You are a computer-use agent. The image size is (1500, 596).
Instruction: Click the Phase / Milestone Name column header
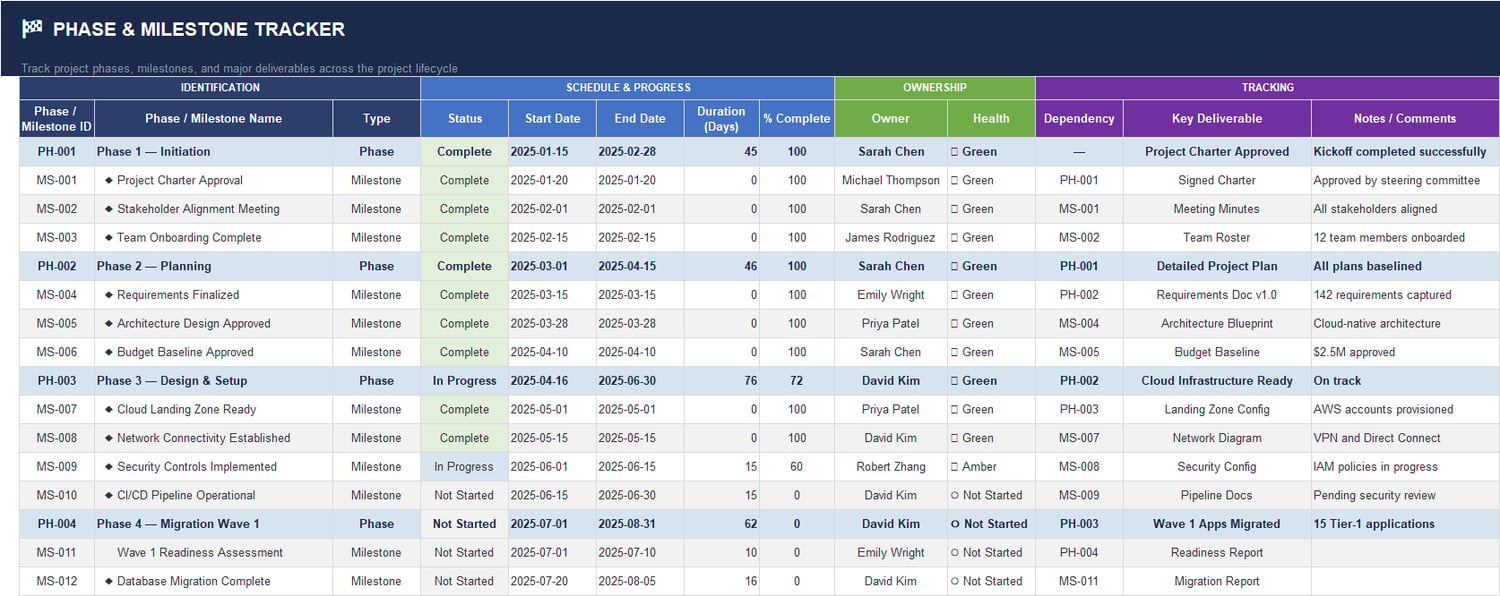tap(213, 118)
